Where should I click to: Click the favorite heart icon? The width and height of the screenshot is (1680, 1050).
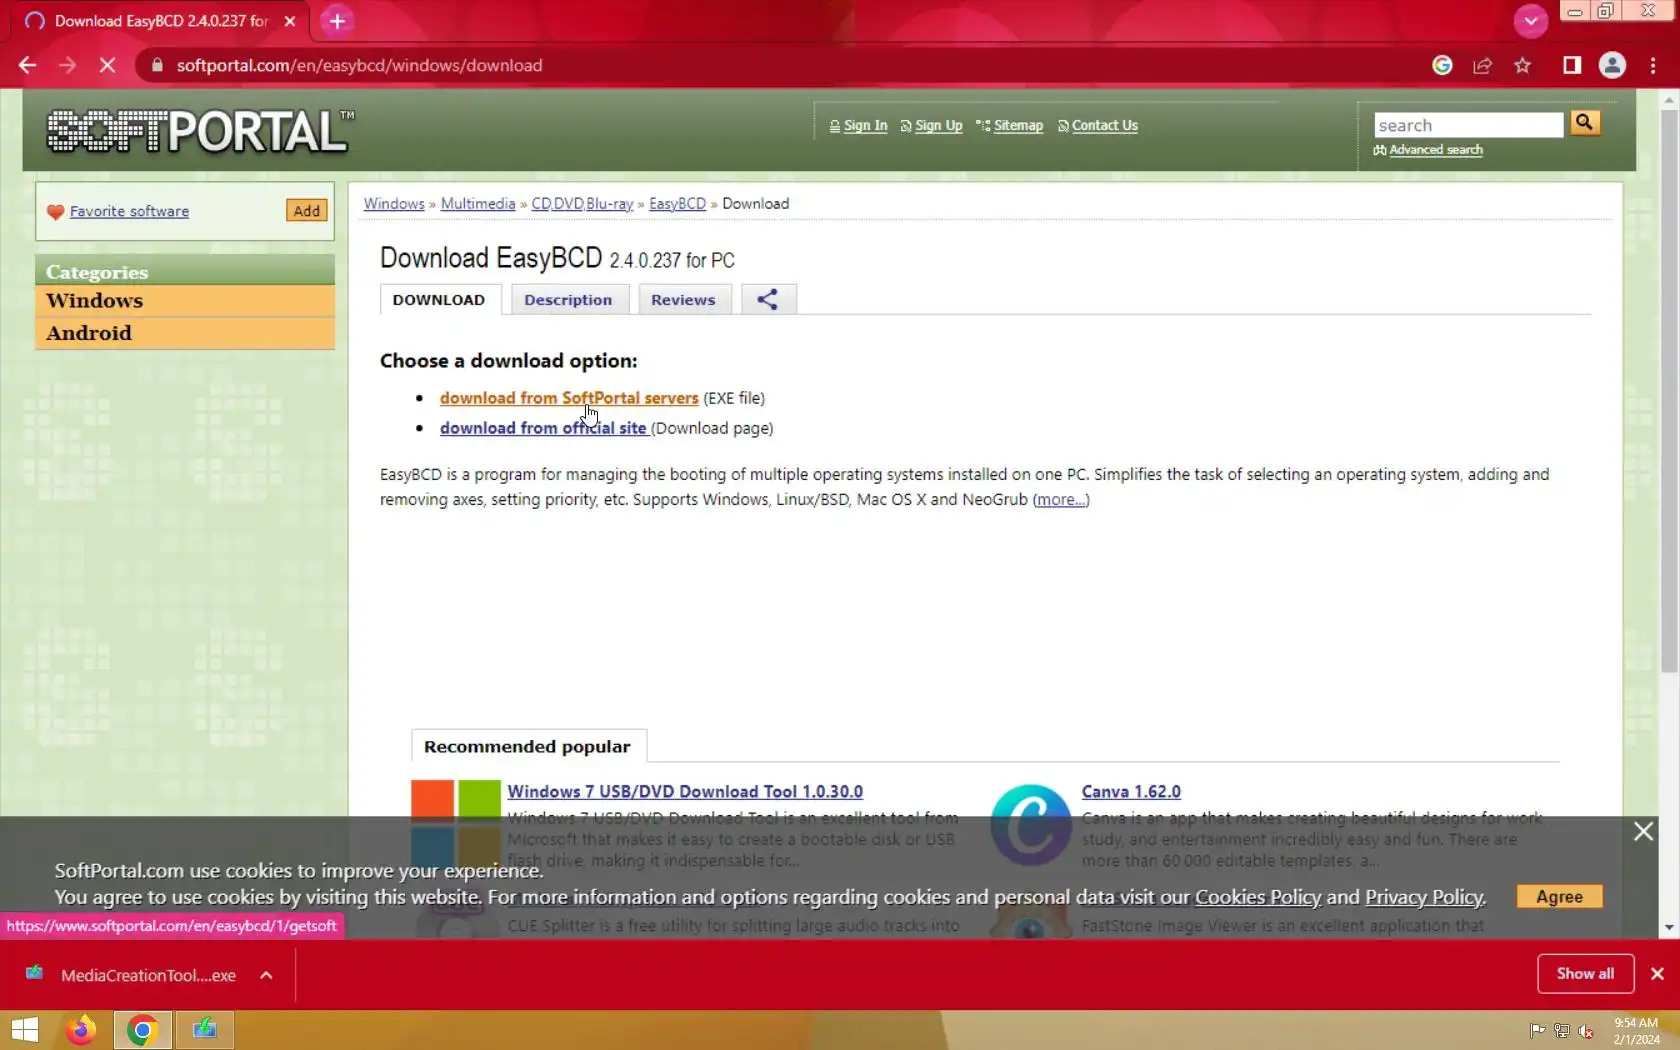coord(56,211)
